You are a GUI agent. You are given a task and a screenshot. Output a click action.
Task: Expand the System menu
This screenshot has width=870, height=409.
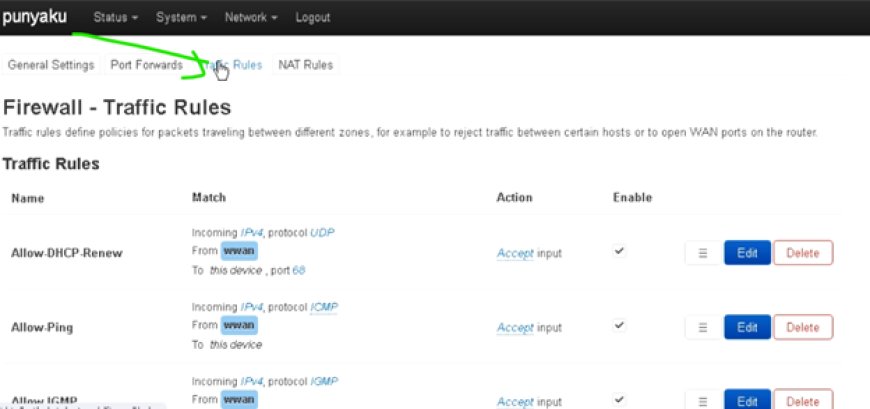point(181,18)
